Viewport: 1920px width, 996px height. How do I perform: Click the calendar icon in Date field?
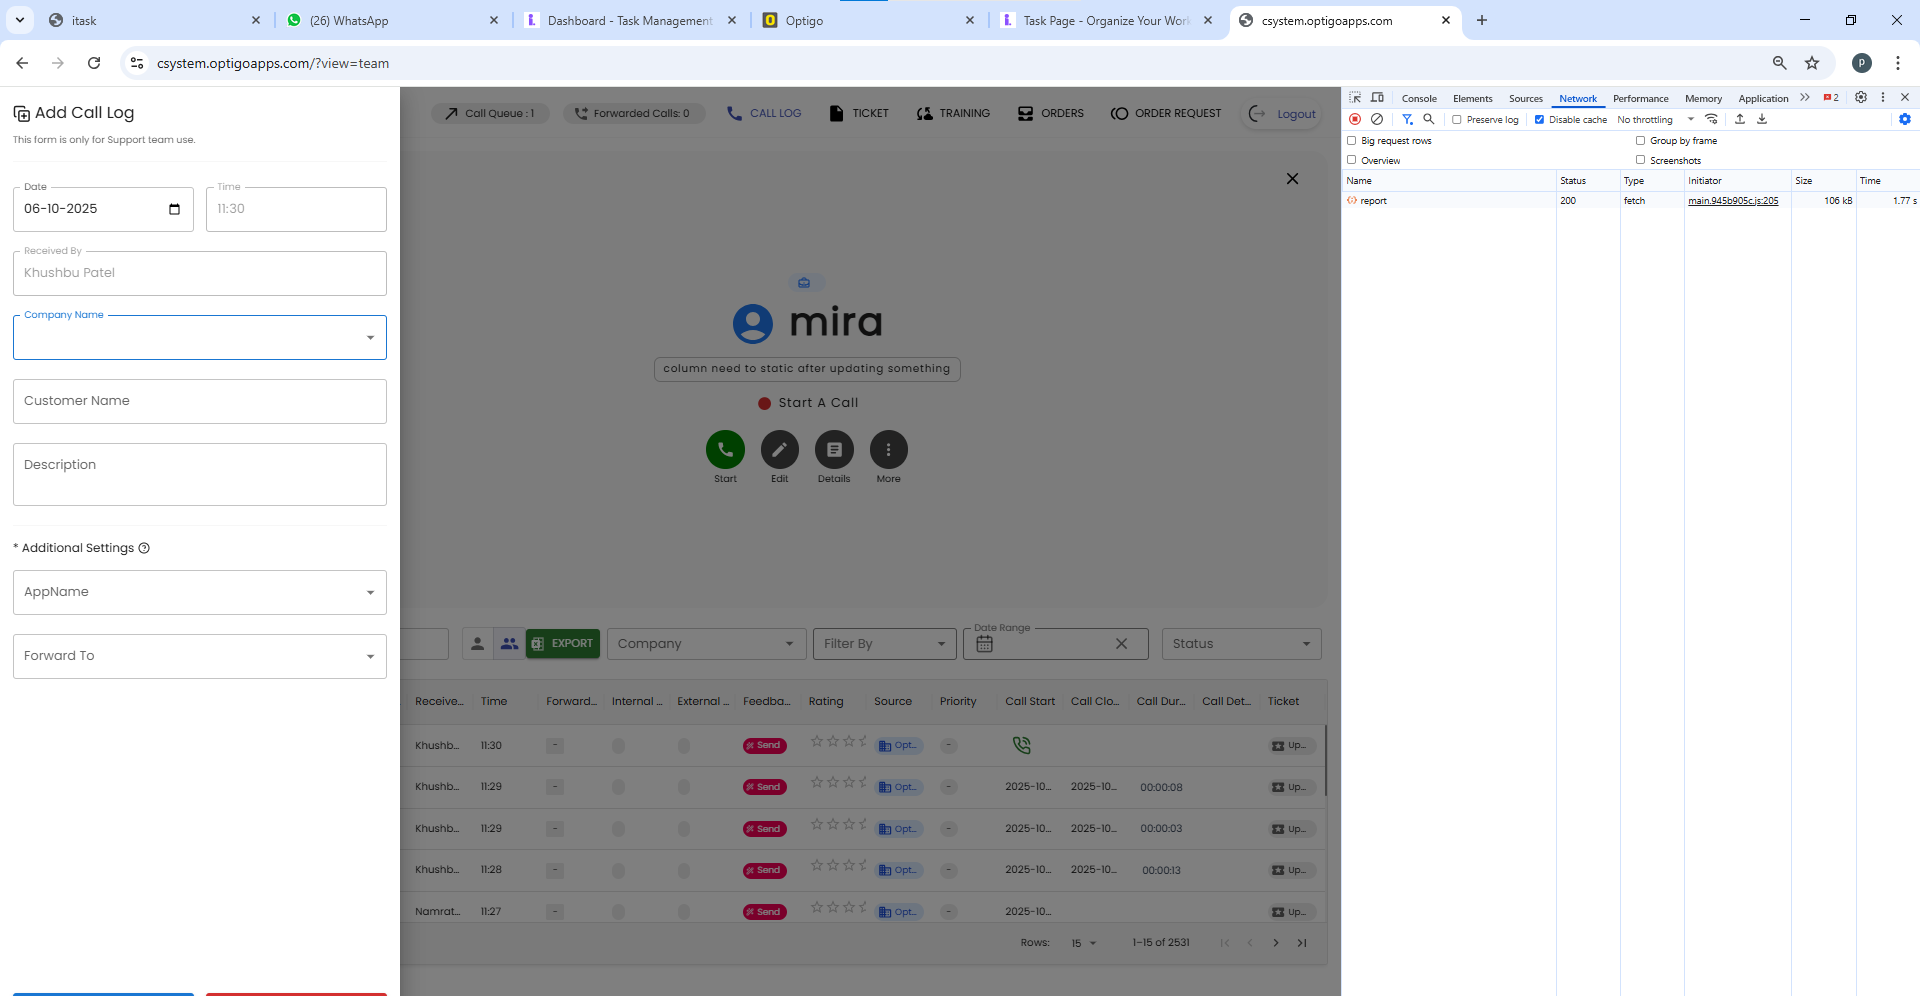(x=174, y=209)
